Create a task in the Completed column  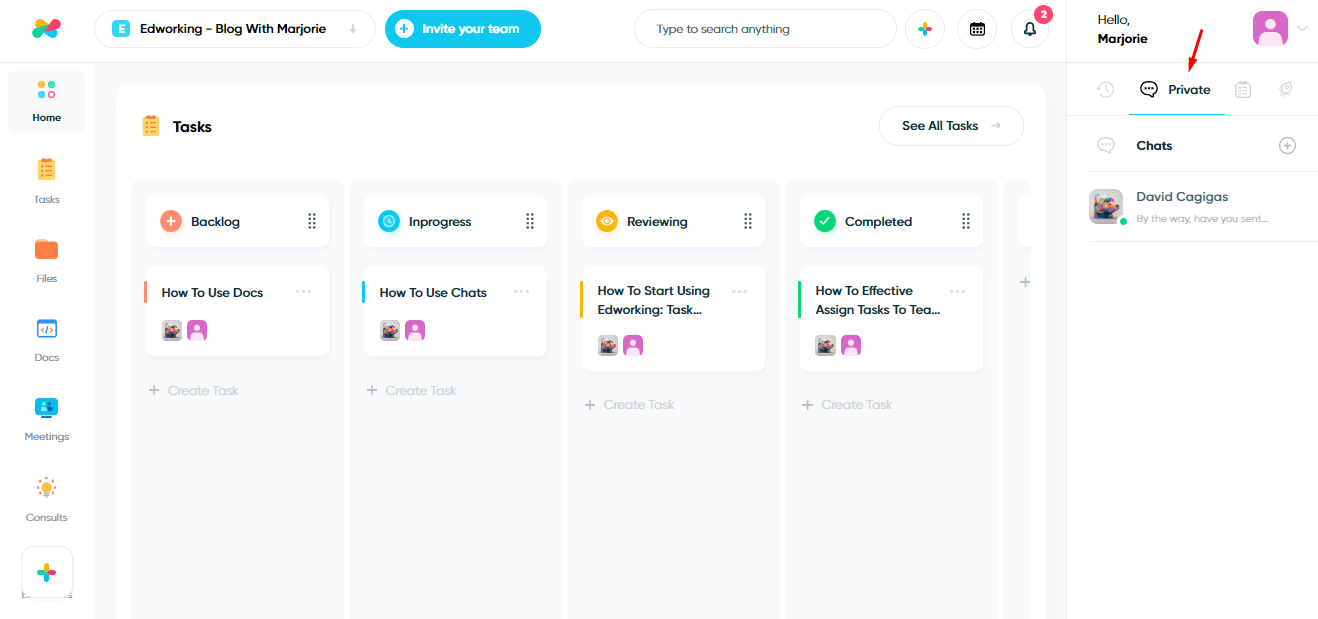coord(848,404)
